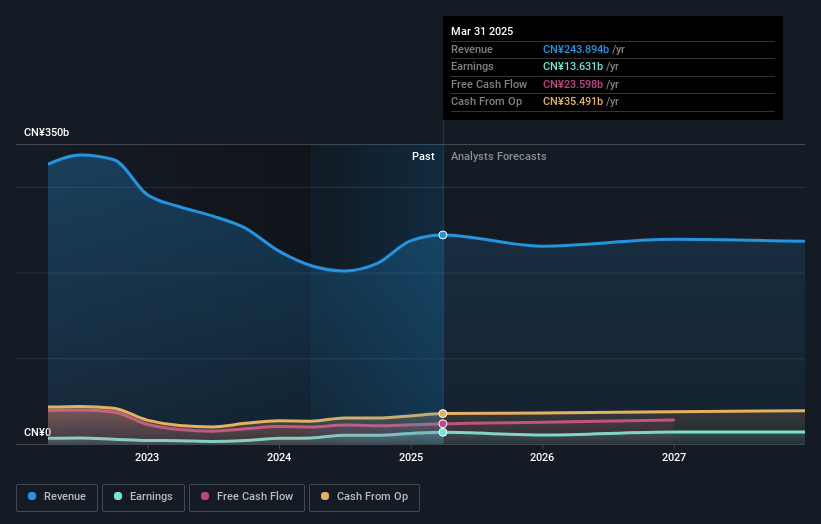Toggle the Revenue legend button
The height and width of the screenshot is (524, 821).
click(x=57, y=497)
